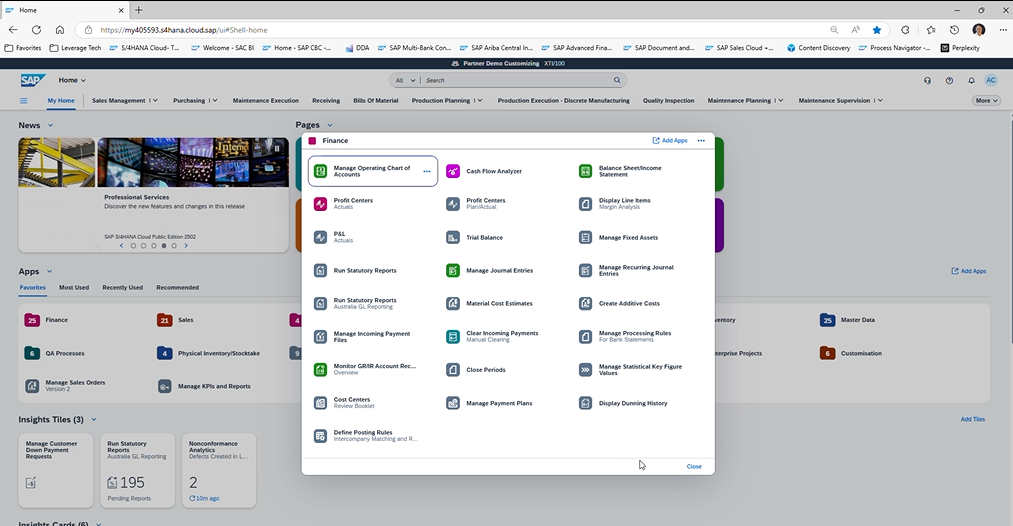Expand the Home dropdown in header

[x=72, y=80]
